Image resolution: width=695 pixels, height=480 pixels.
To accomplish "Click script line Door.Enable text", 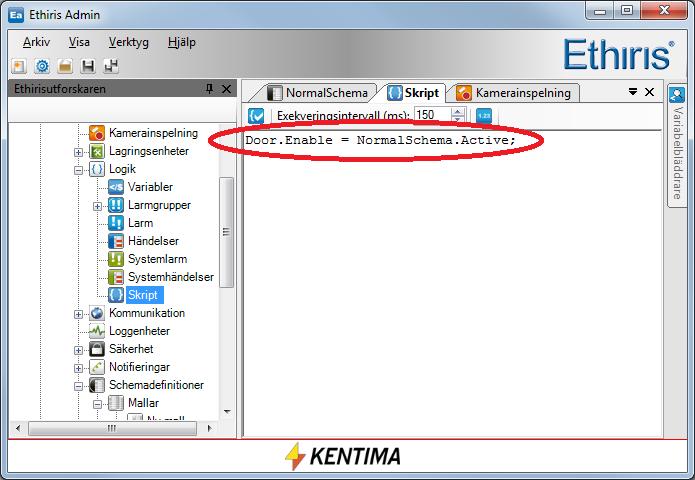I will pyautogui.click(x=381, y=140).
